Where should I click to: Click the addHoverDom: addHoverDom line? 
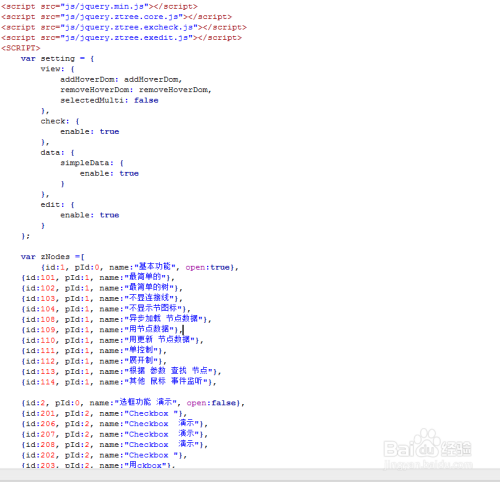[121, 79]
